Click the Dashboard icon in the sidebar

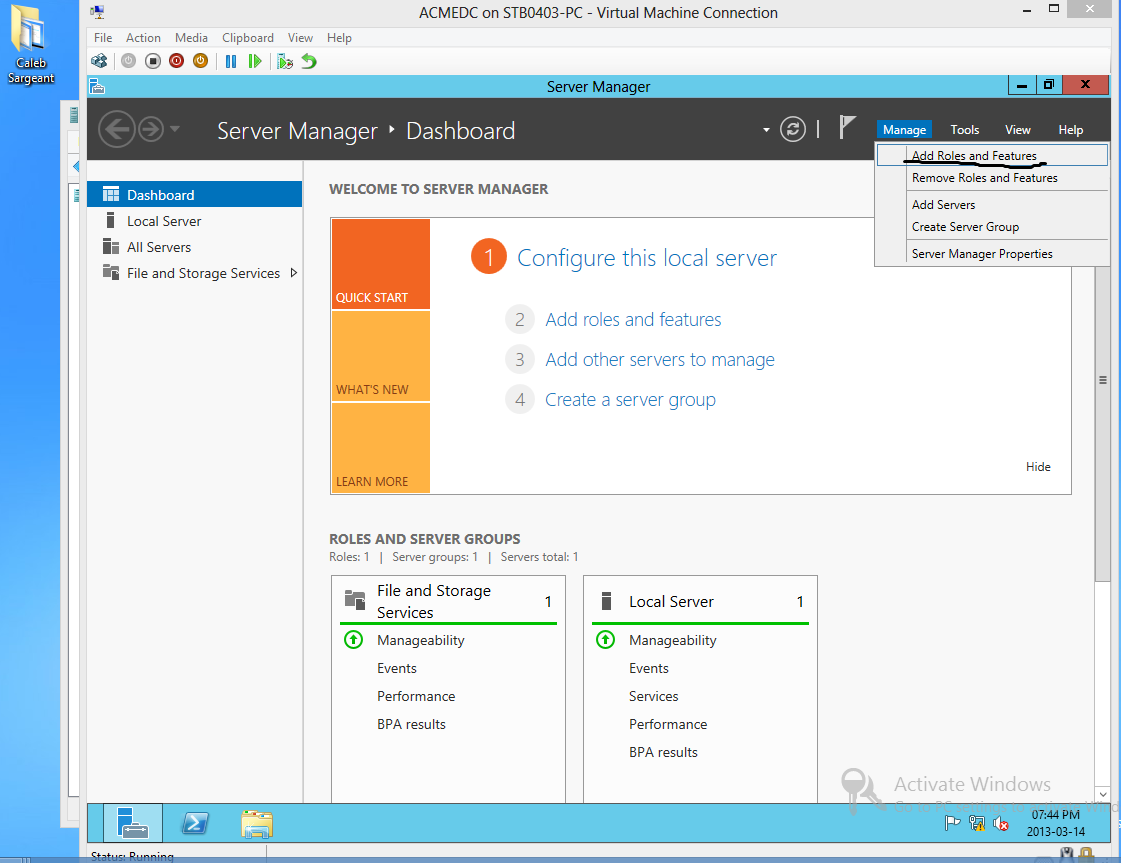(x=111, y=194)
